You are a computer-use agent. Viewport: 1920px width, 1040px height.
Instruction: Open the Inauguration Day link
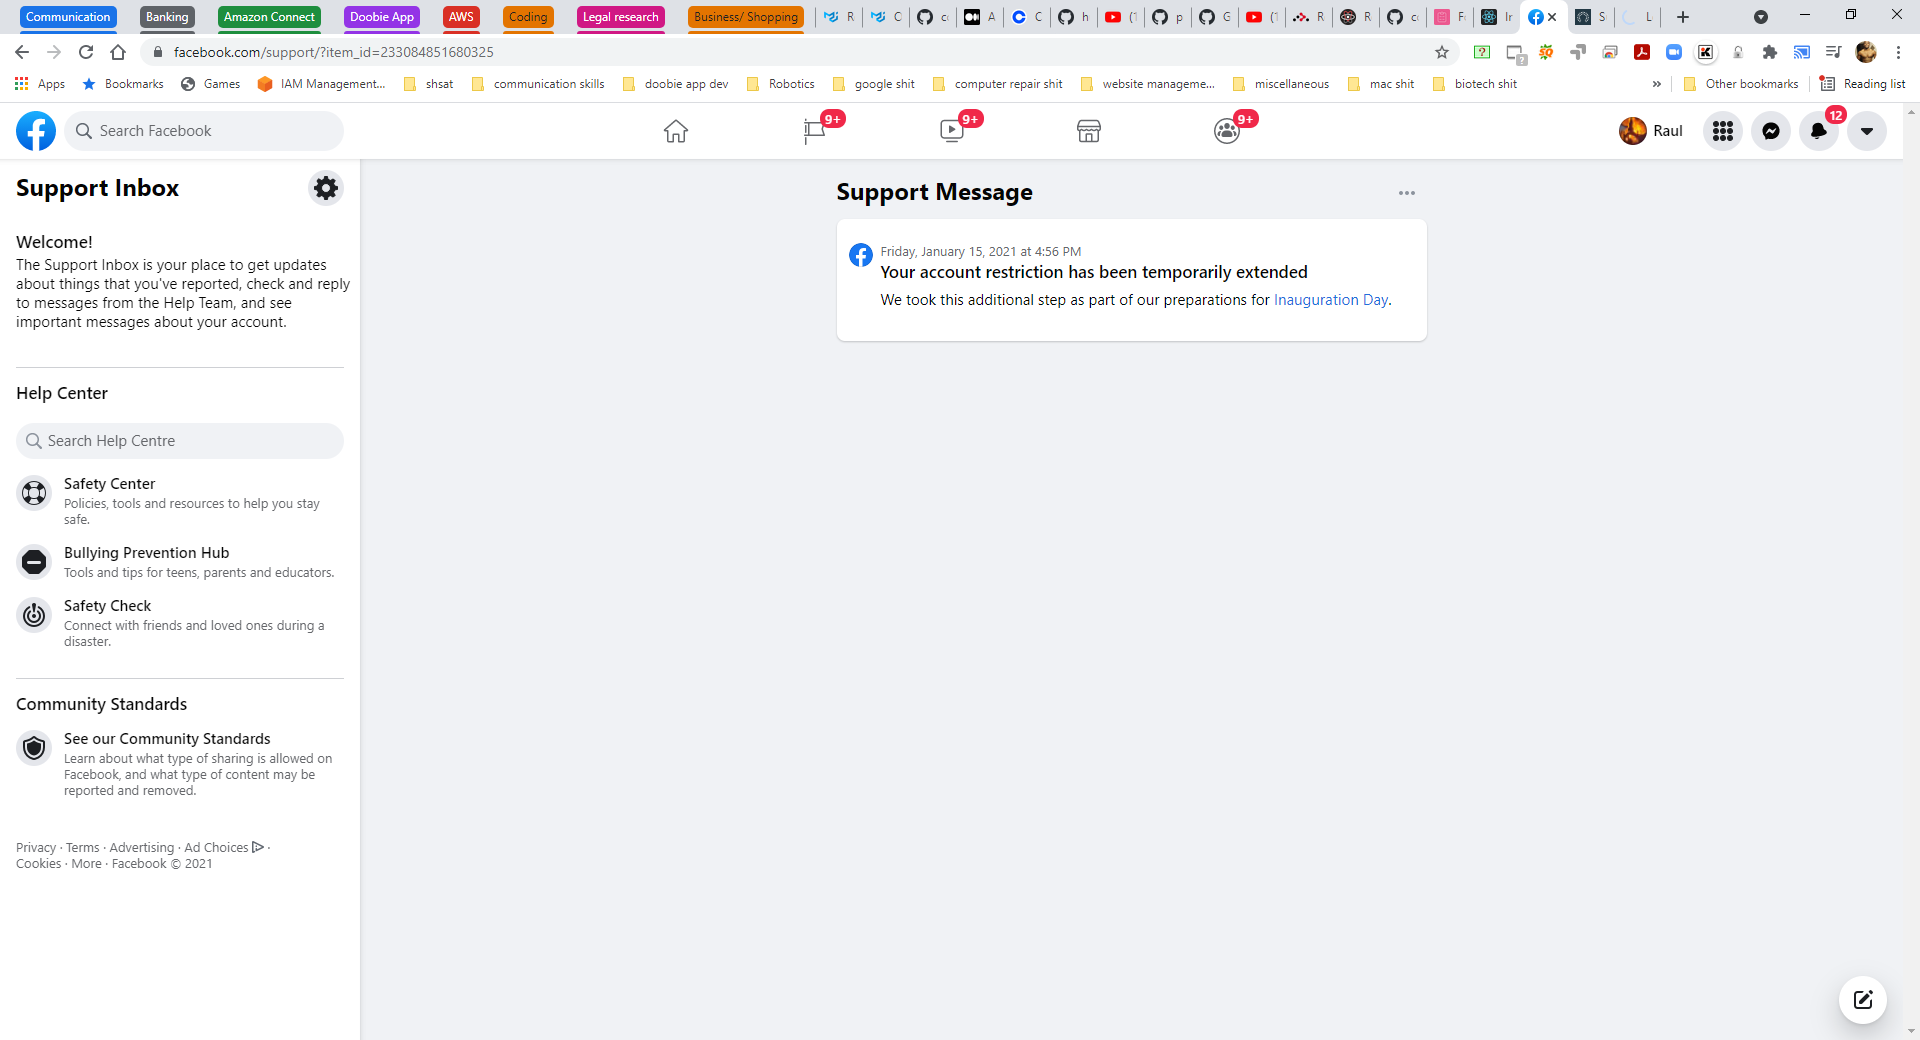point(1331,300)
